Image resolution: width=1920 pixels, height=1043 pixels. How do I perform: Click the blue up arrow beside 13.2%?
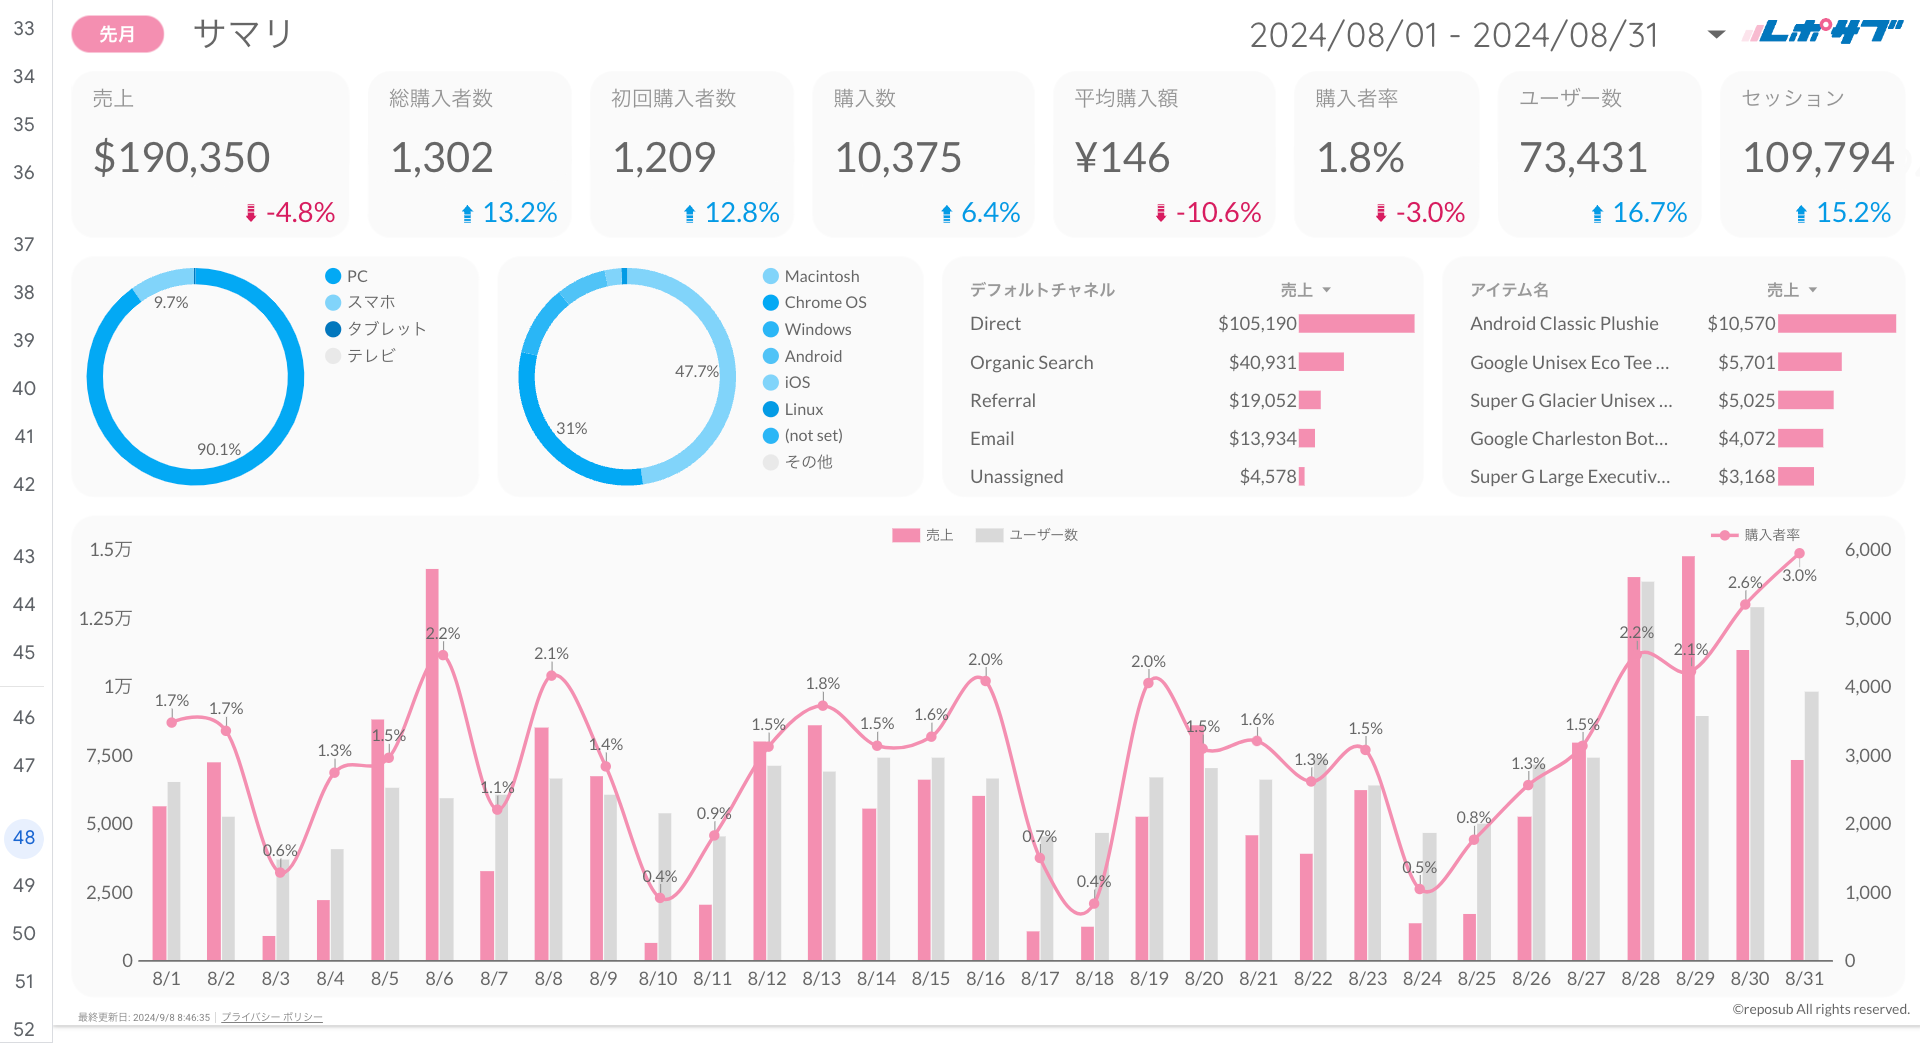coord(467,213)
